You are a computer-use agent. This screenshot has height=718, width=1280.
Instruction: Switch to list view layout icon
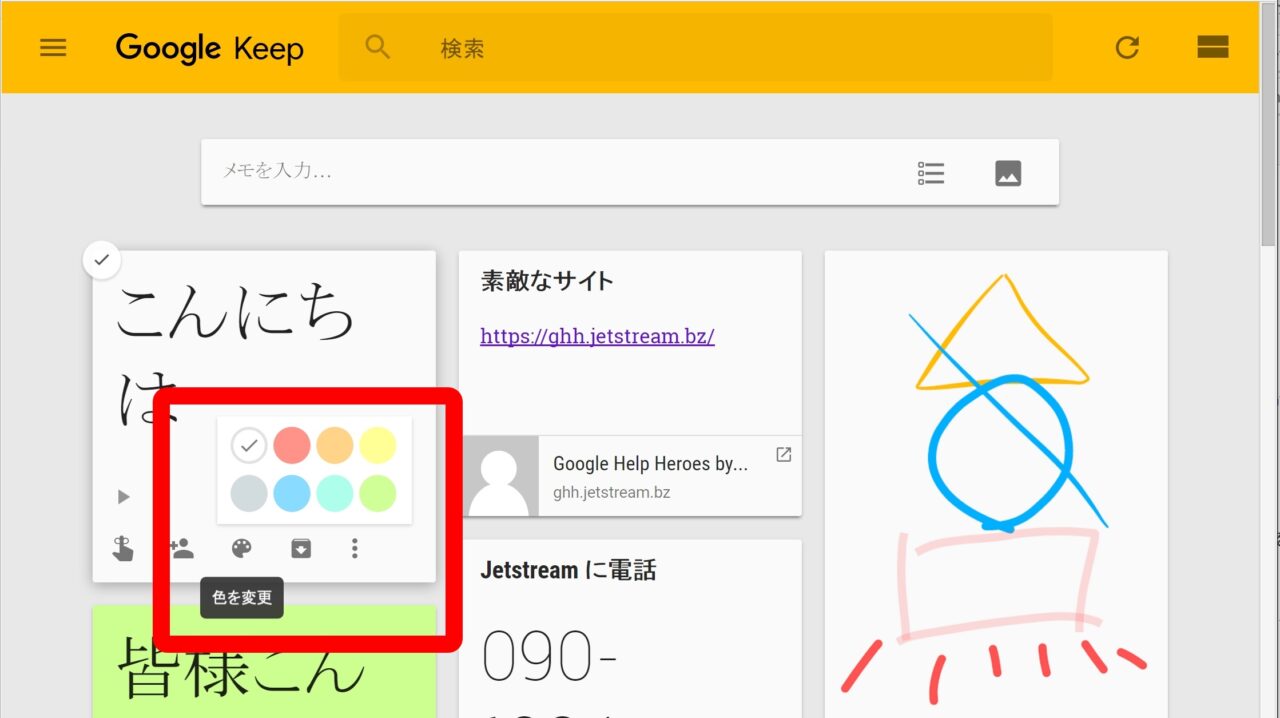point(1212,47)
